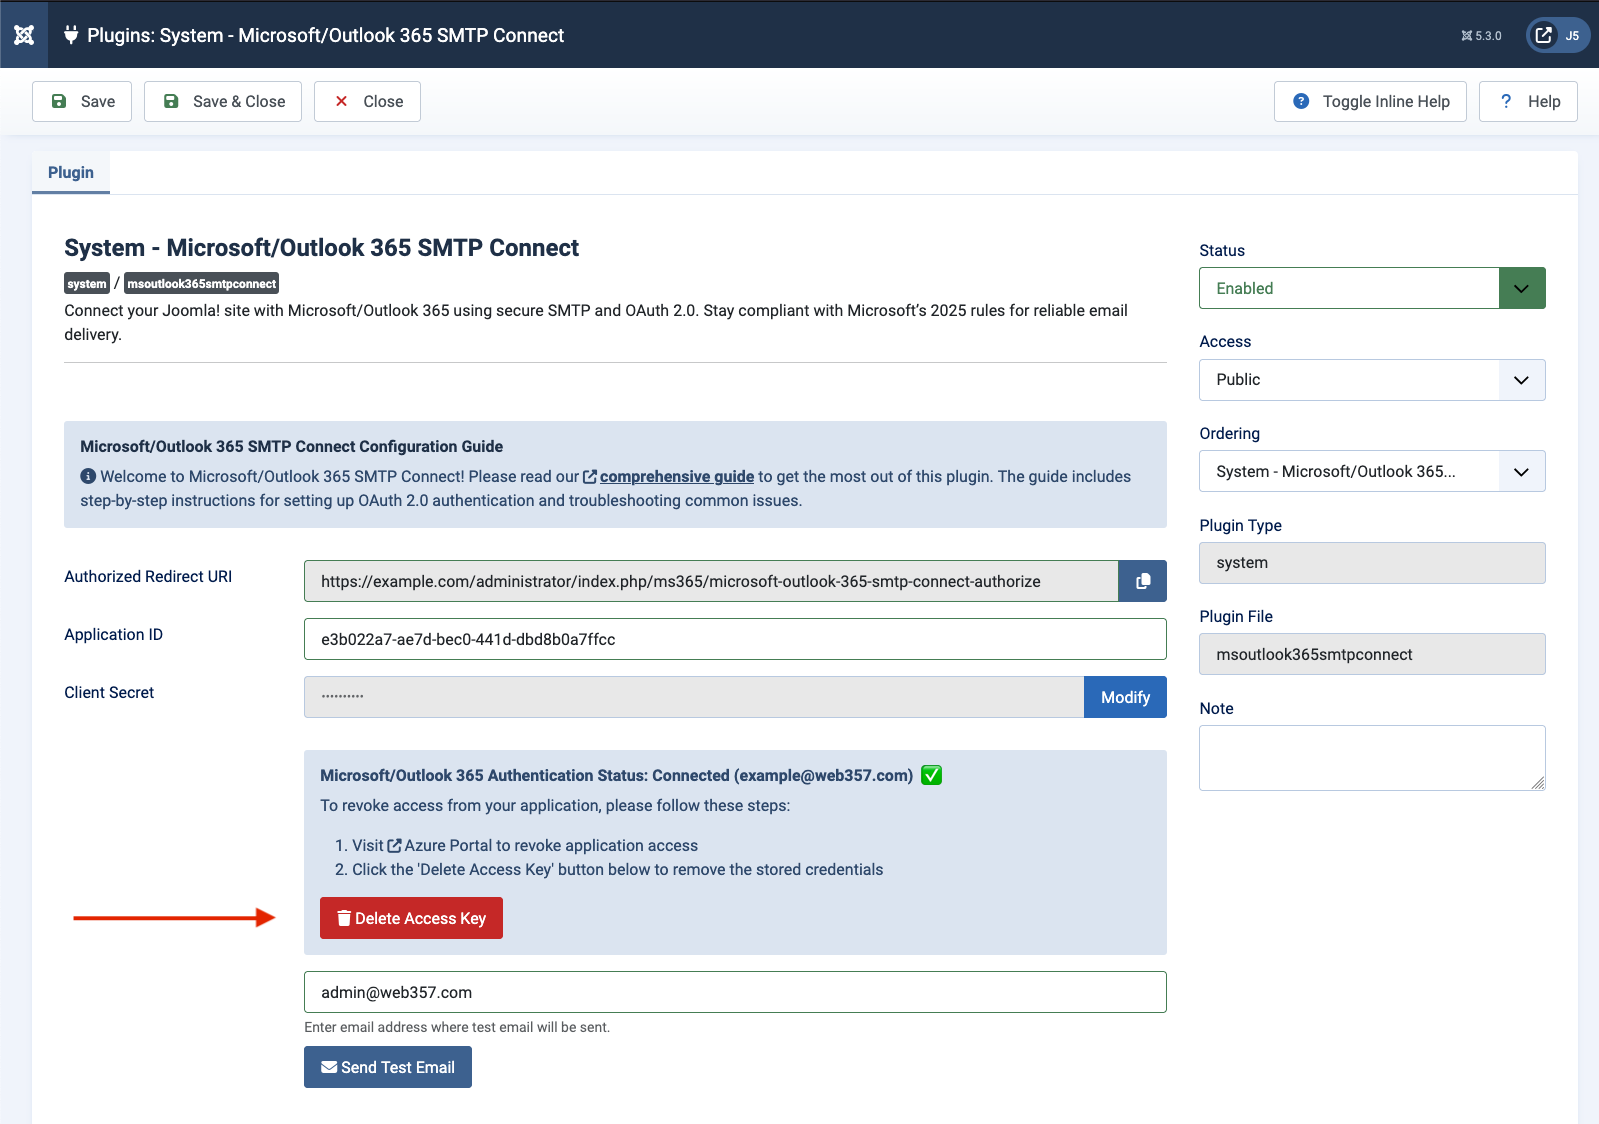Switch to the Plugin tab

click(71, 172)
